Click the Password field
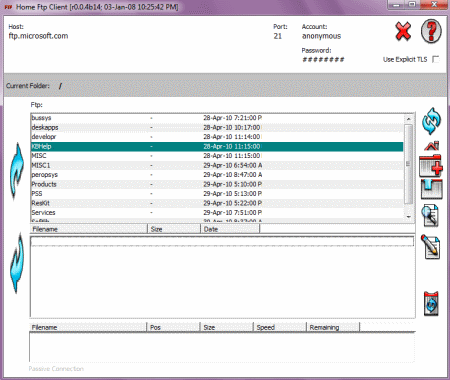This screenshot has height=380, width=450. click(x=323, y=60)
